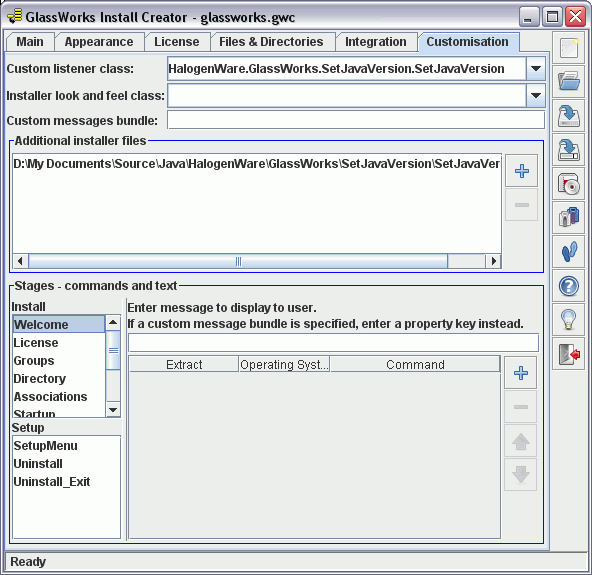This screenshot has height=575, width=592.
Task: Remove additional installer file with minus button
Action: tap(521, 205)
